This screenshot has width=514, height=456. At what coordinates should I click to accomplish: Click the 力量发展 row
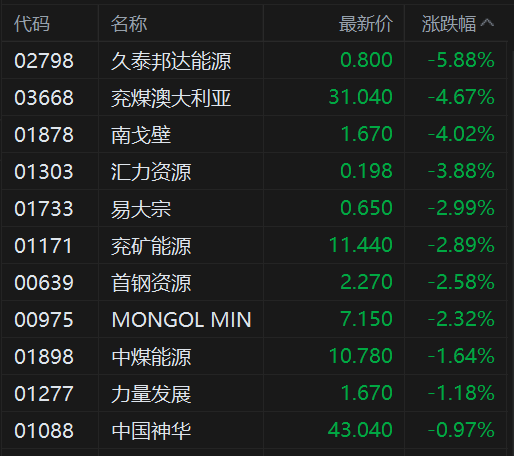click(254, 393)
